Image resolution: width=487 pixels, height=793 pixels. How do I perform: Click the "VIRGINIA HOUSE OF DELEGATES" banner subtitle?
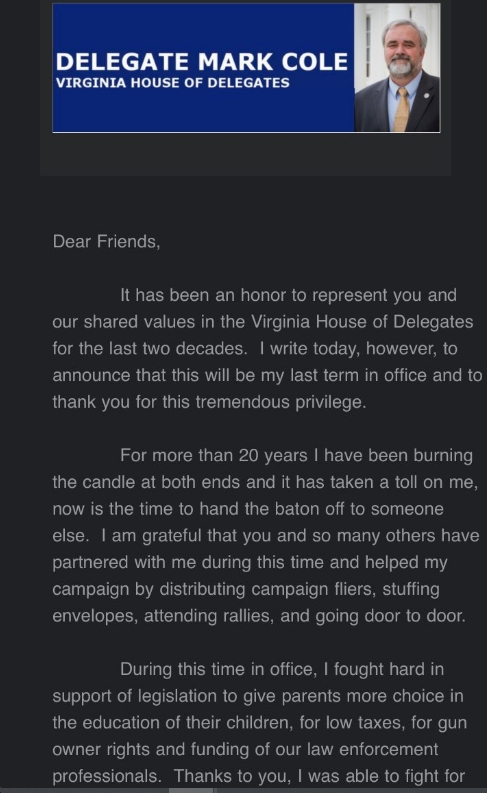click(x=172, y=83)
